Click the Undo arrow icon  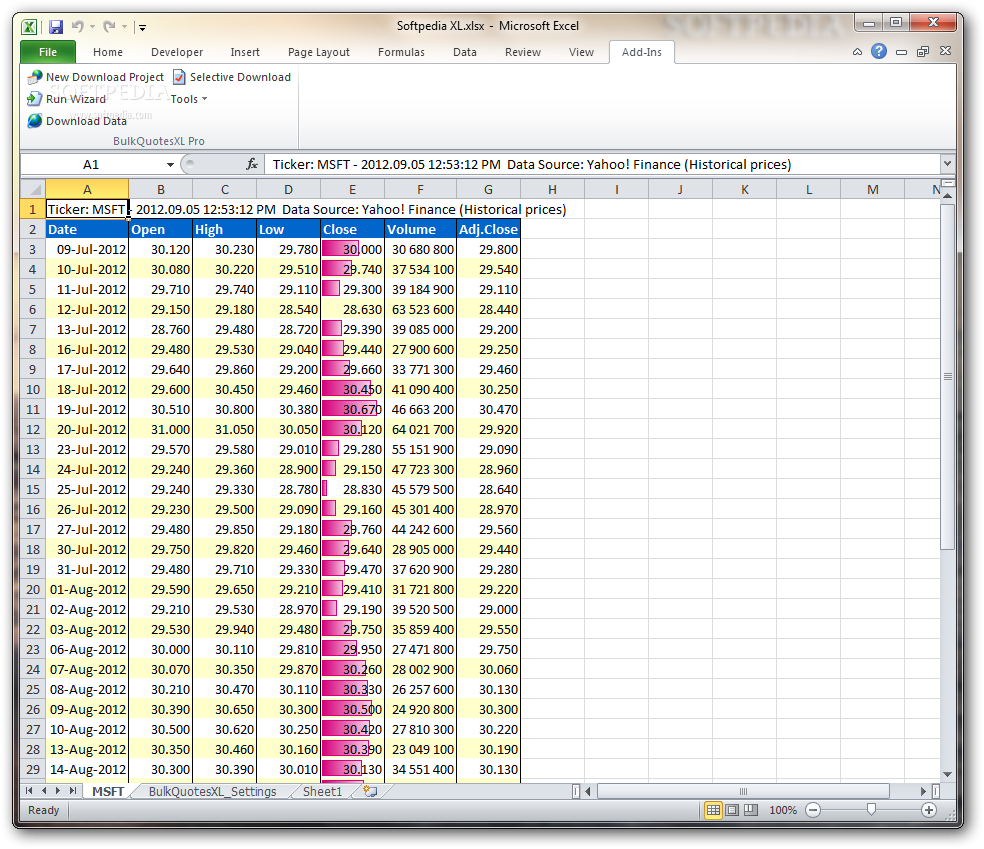pyautogui.click(x=78, y=26)
